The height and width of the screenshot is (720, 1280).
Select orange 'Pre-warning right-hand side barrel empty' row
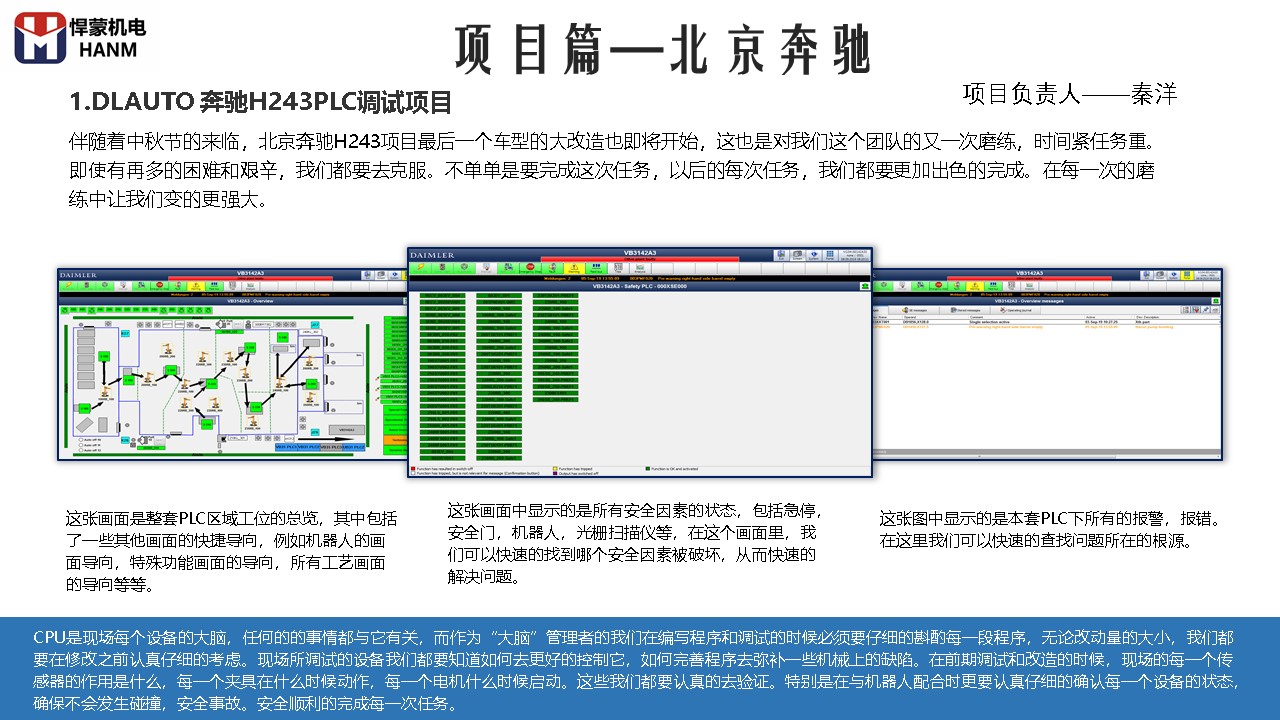coord(1047,327)
